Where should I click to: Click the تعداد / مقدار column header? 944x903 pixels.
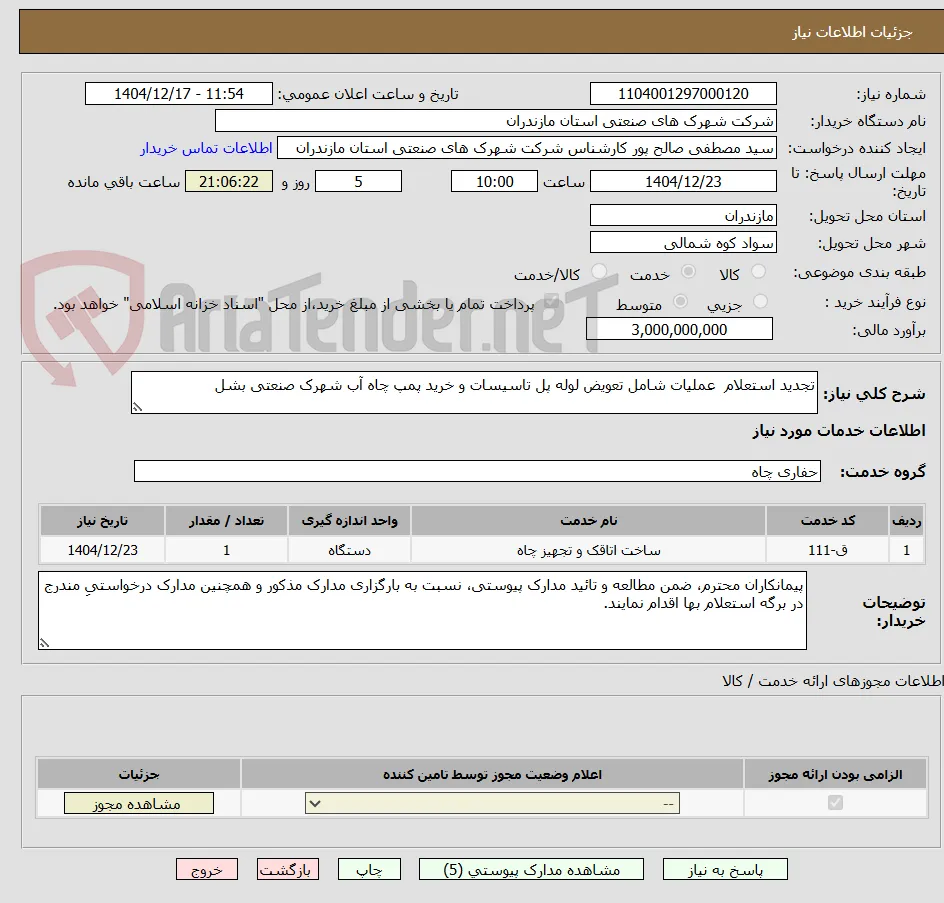226,521
